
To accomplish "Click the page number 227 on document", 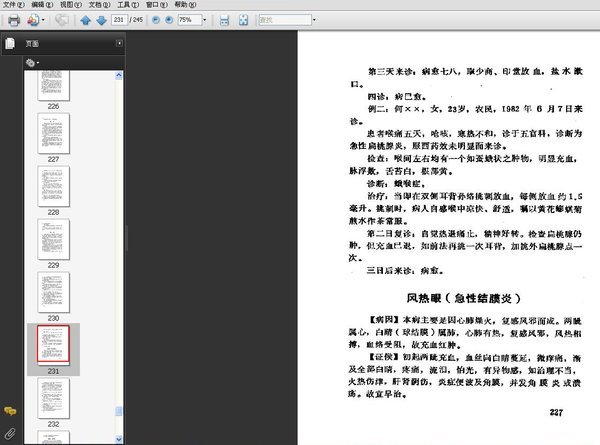I will pyautogui.click(x=556, y=412).
